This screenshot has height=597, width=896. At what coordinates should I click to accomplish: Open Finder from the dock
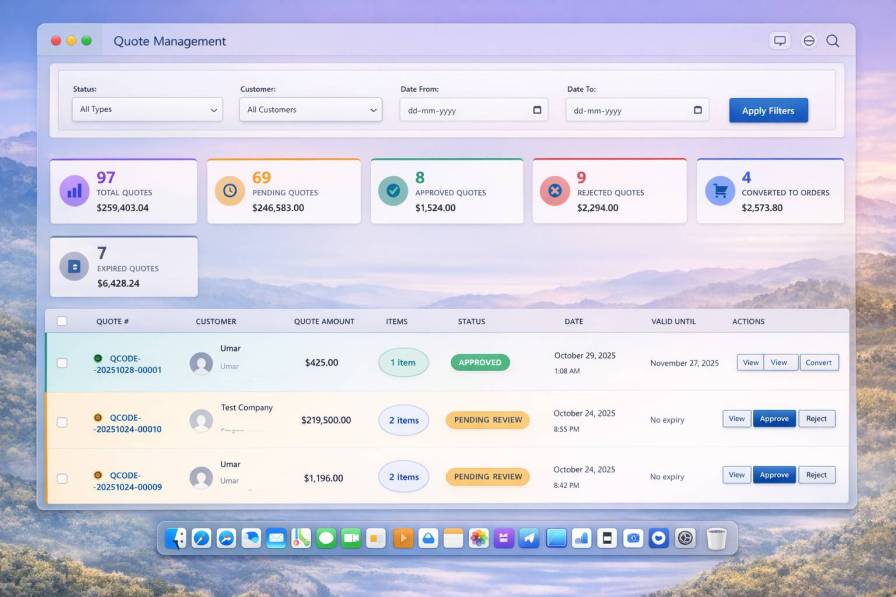[x=175, y=538]
